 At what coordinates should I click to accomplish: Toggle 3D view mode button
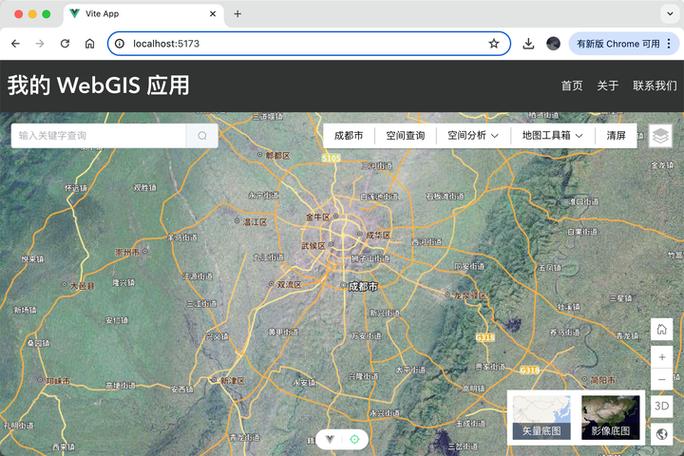click(661, 406)
